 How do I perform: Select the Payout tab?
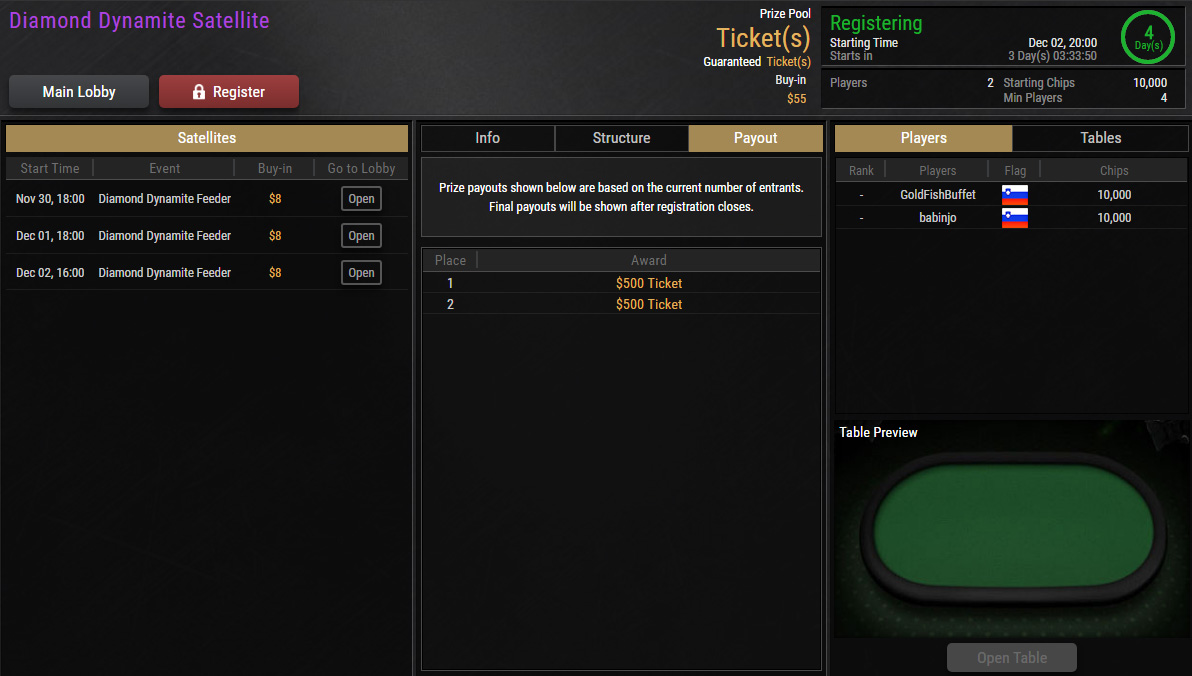click(x=756, y=138)
